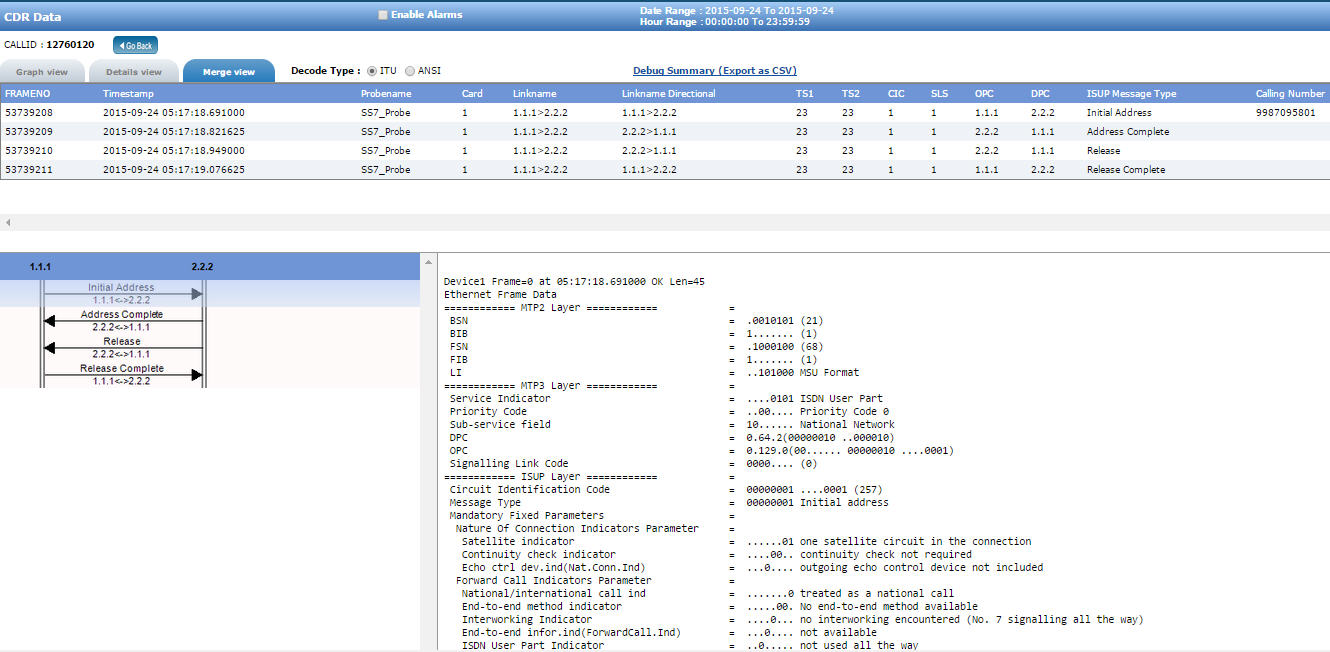Viewport: 1330px width, 652px height.
Task: Open the Details view tab
Action: click(134, 72)
